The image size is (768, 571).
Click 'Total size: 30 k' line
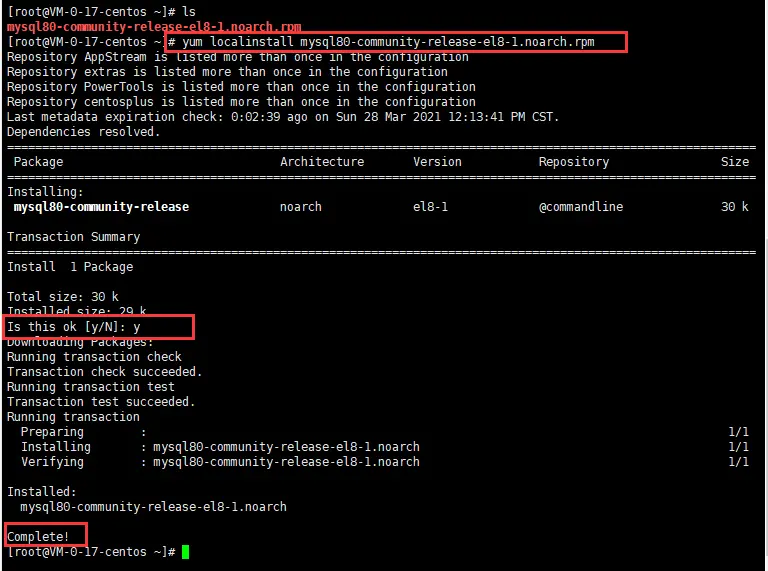pos(63,297)
